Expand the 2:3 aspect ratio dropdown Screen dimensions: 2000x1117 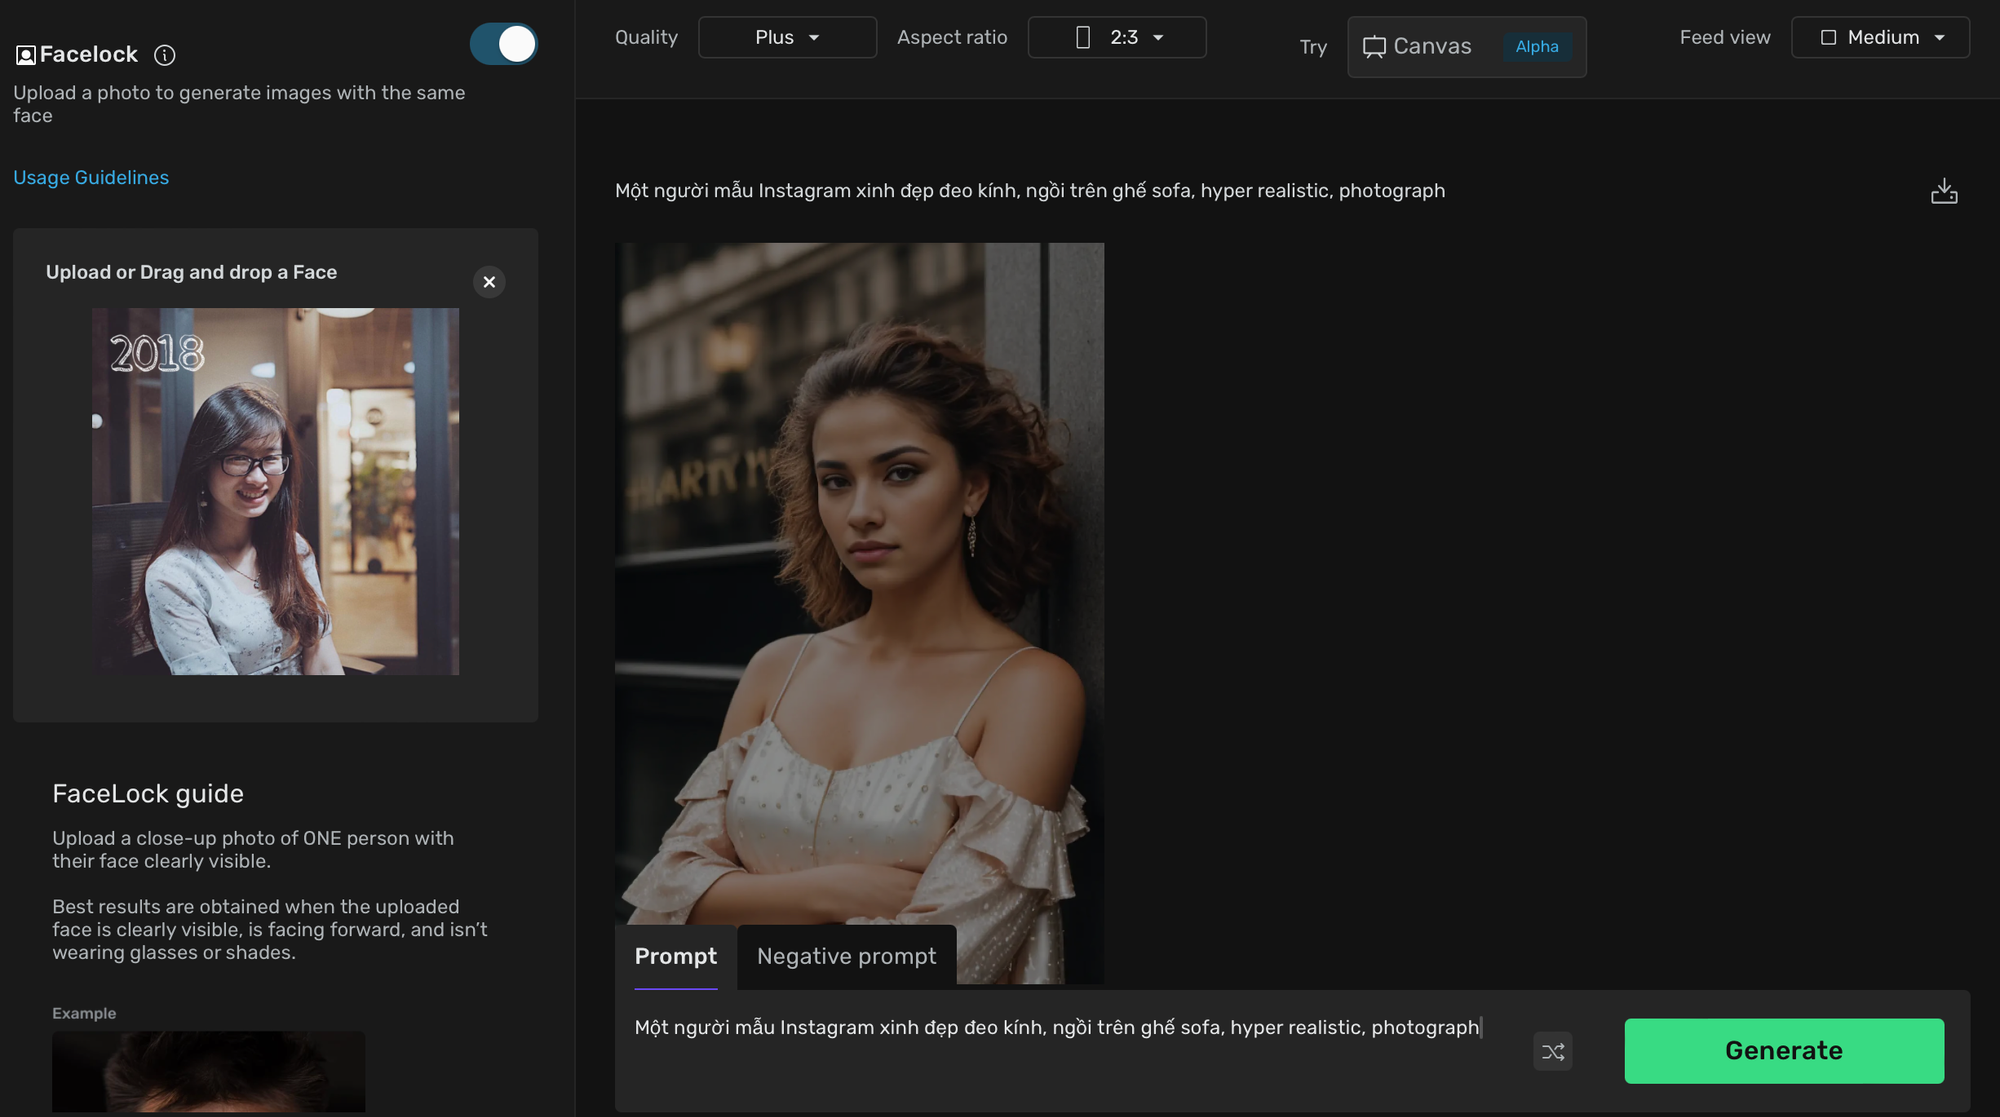tap(1117, 37)
